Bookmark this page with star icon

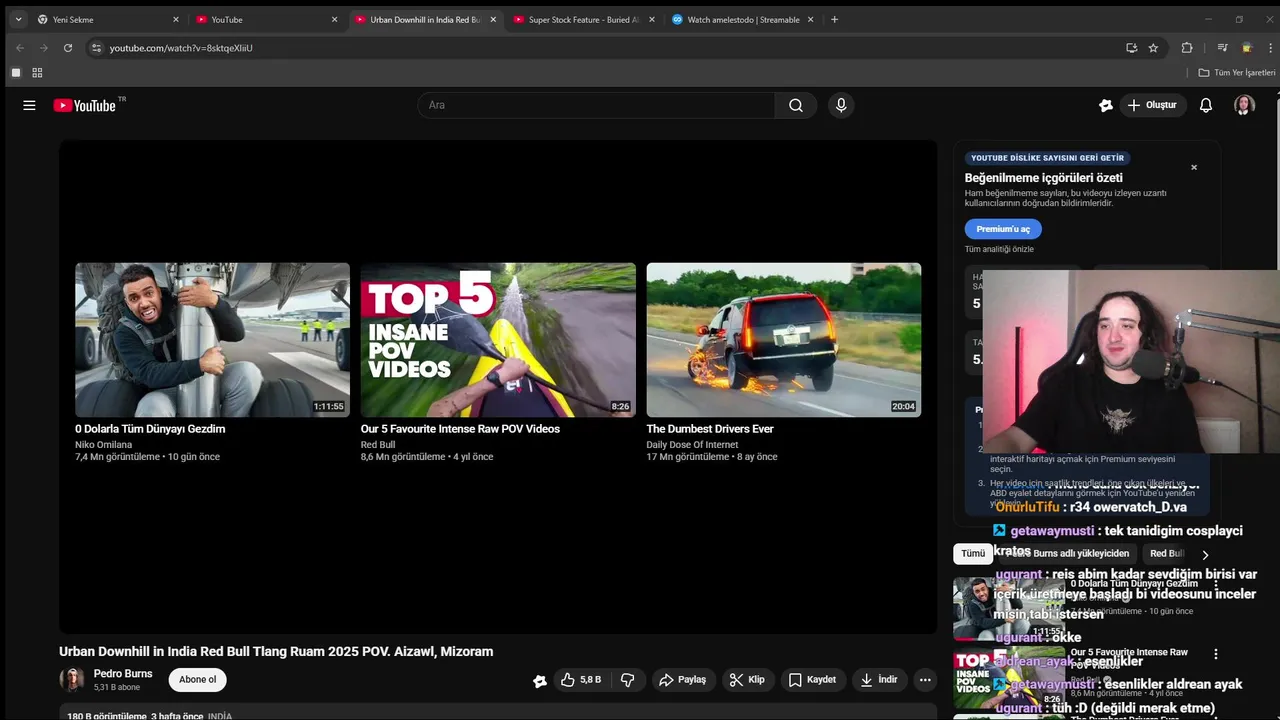point(1153,47)
